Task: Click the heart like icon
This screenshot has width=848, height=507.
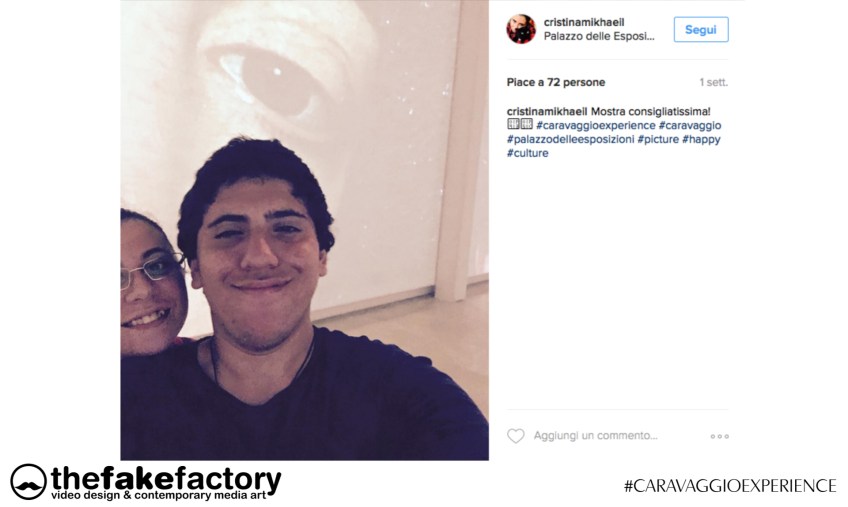Action: coord(515,436)
